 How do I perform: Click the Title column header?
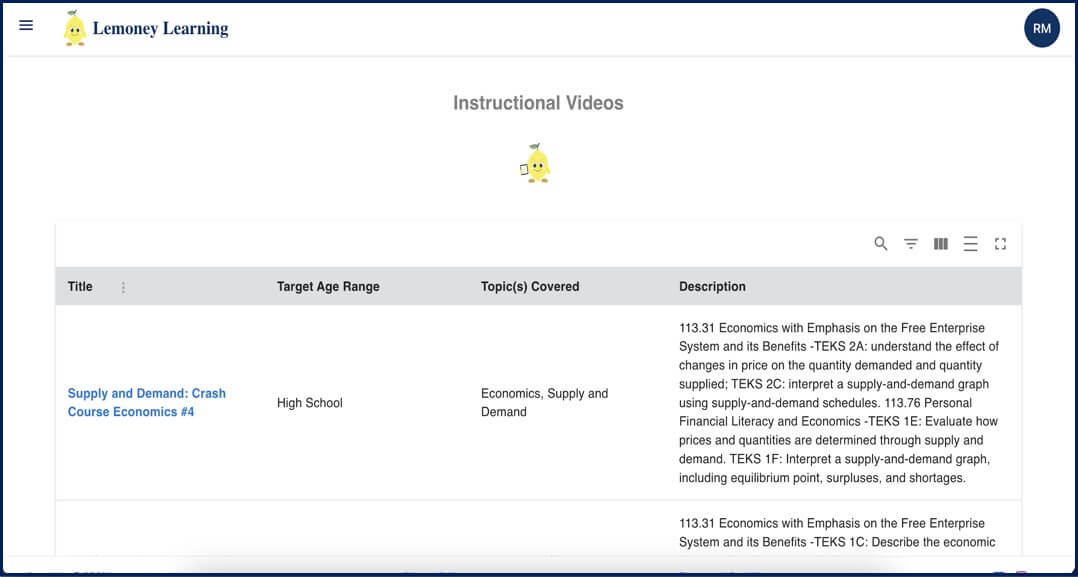coord(80,287)
